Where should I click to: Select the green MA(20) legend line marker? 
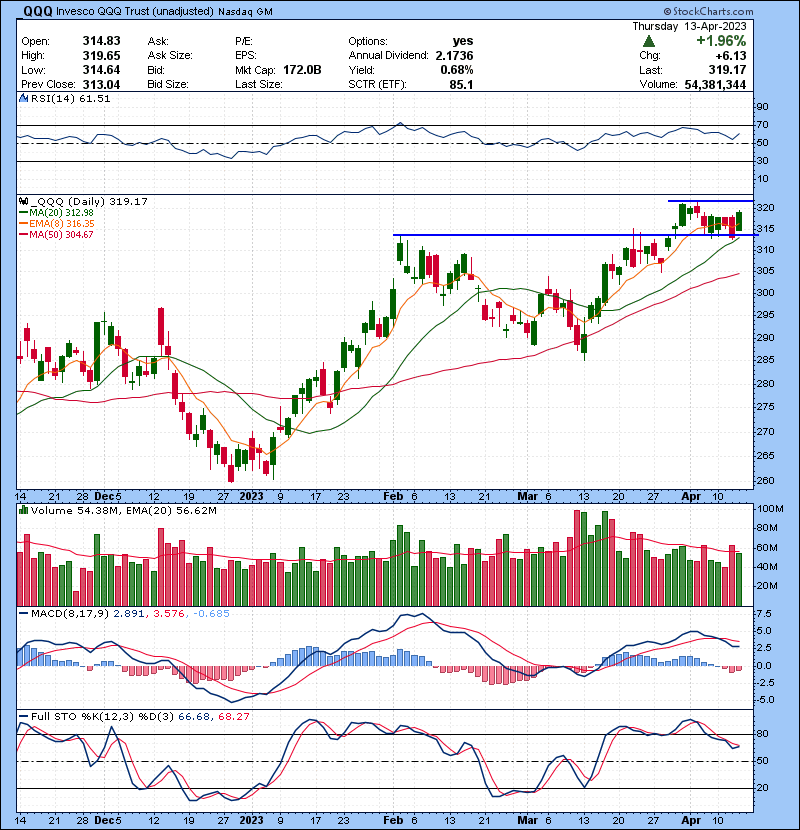pos(23,212)
